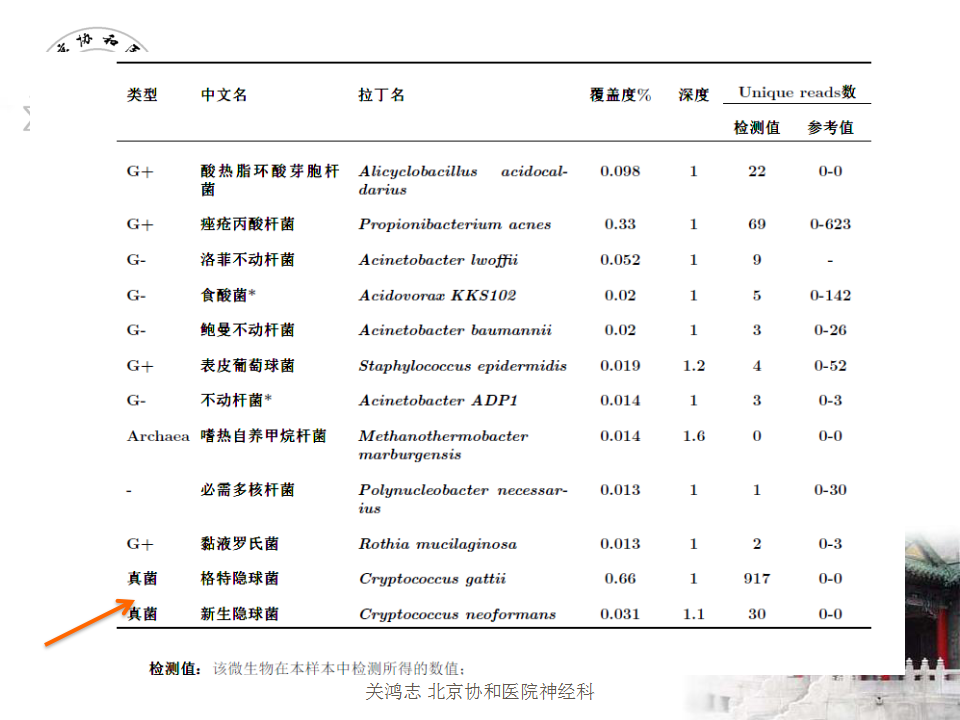Select Cryptococcus gattii text
960x720 pixels.
coord(432,579)
